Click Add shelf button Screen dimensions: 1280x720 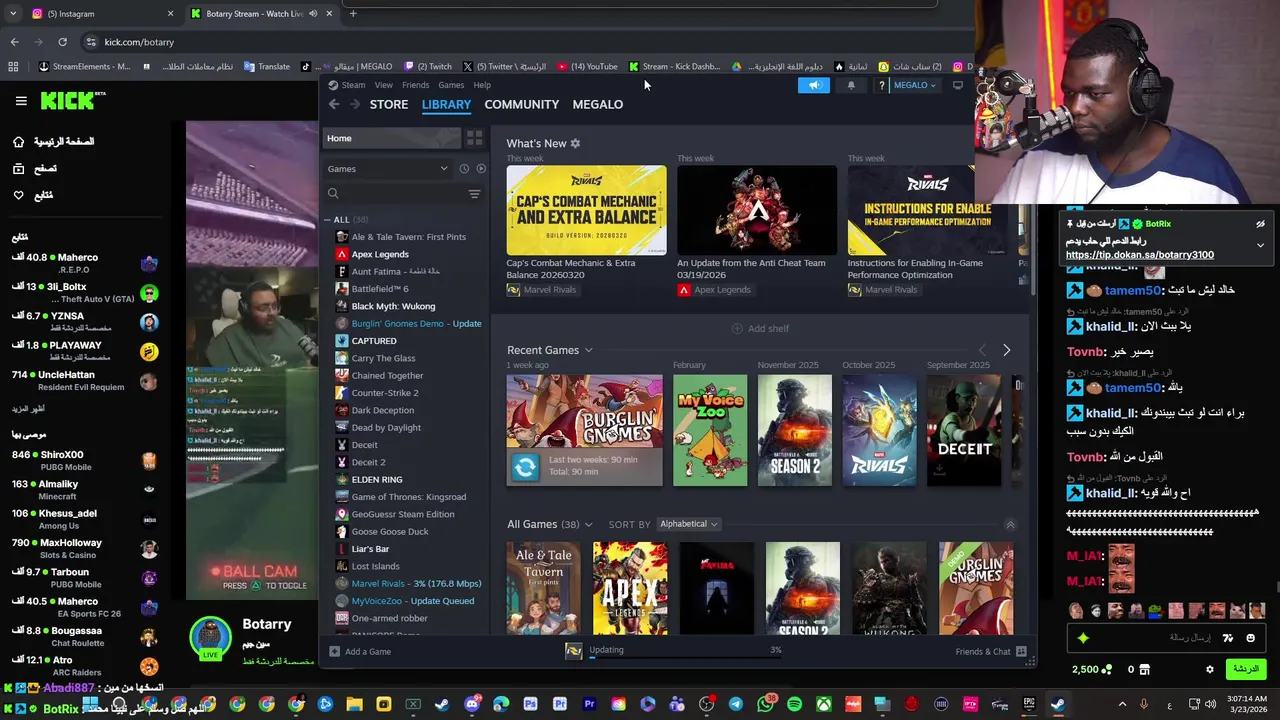click(x=760, y=328)
